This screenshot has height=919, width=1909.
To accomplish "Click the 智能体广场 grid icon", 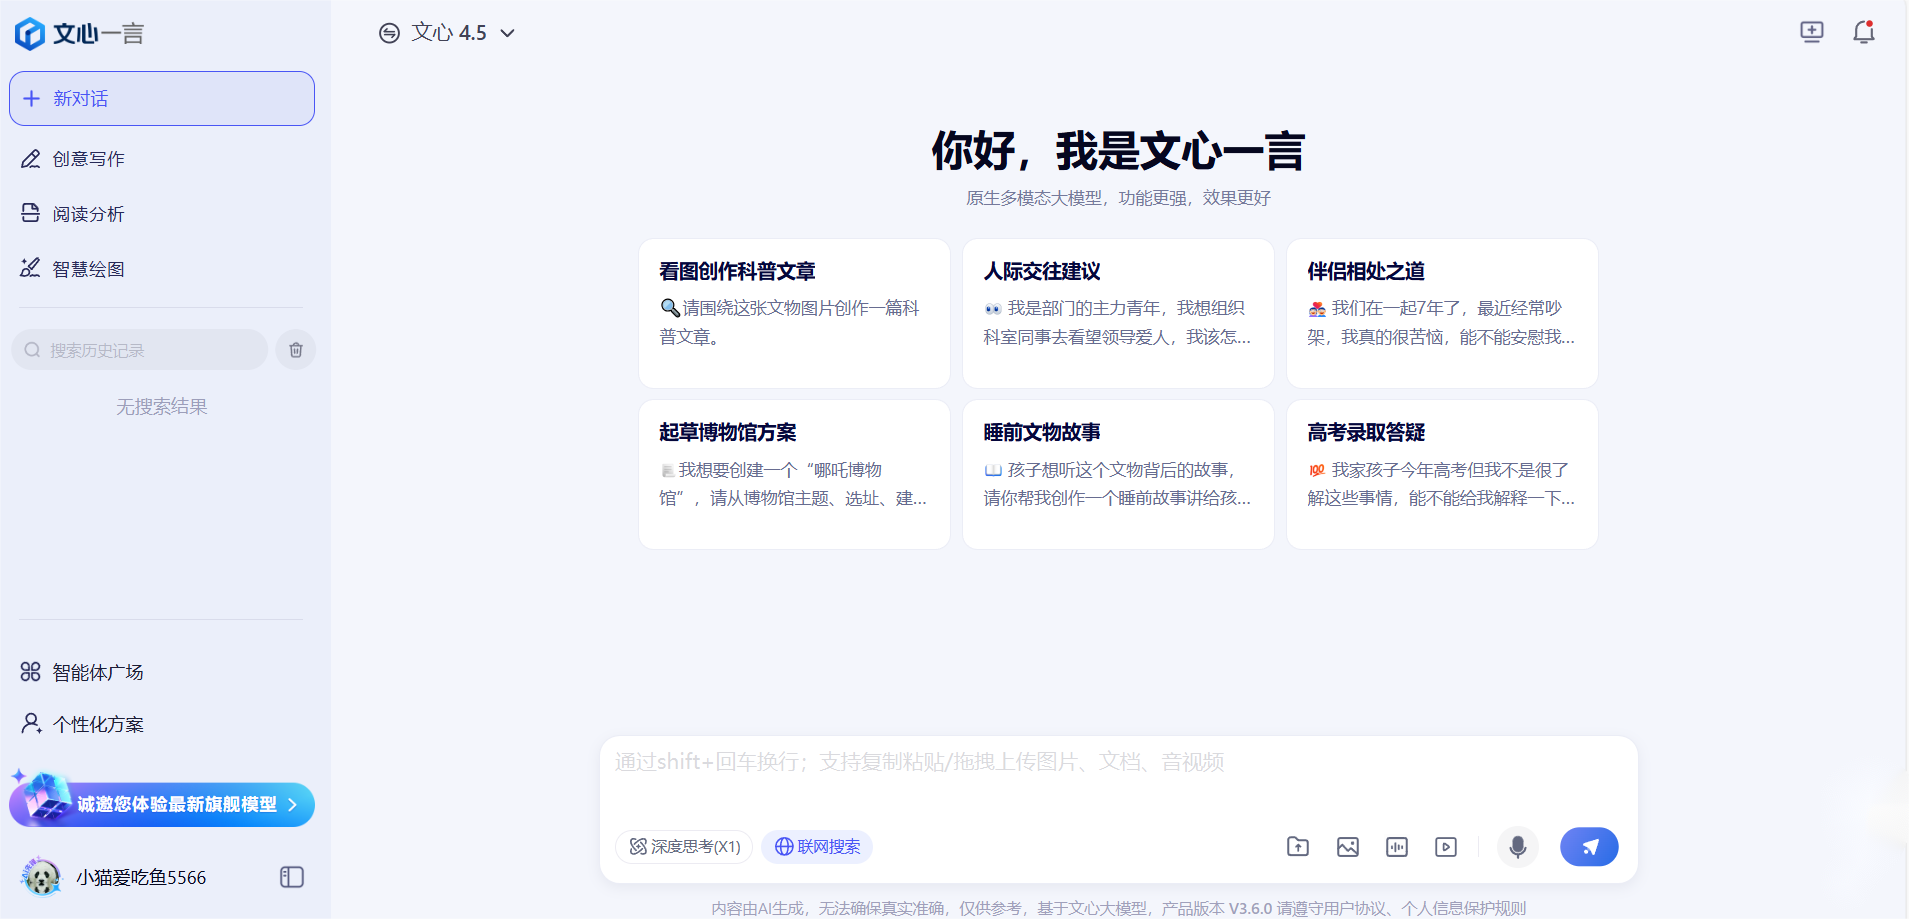I will pyautogui.click(x=31, y=672).
